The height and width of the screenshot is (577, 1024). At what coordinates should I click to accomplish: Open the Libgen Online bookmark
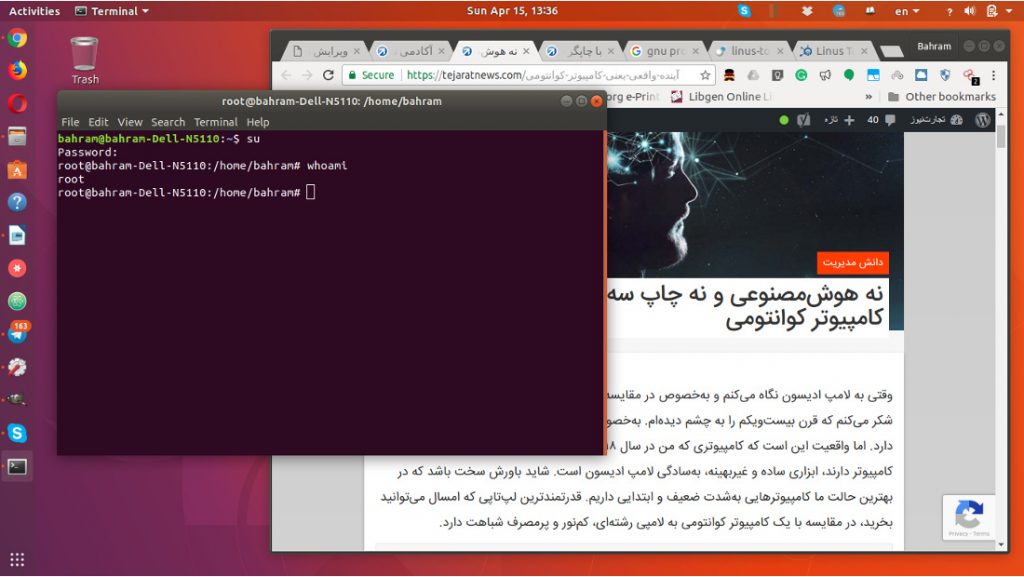pos(722,97)
